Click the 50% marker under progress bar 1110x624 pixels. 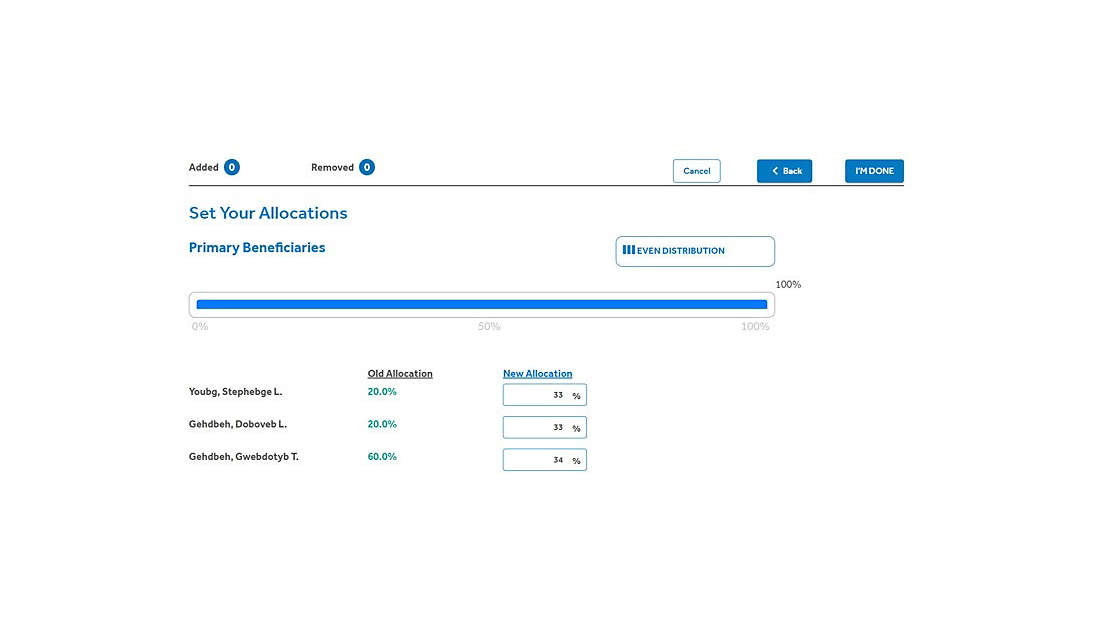pos(489,327)
